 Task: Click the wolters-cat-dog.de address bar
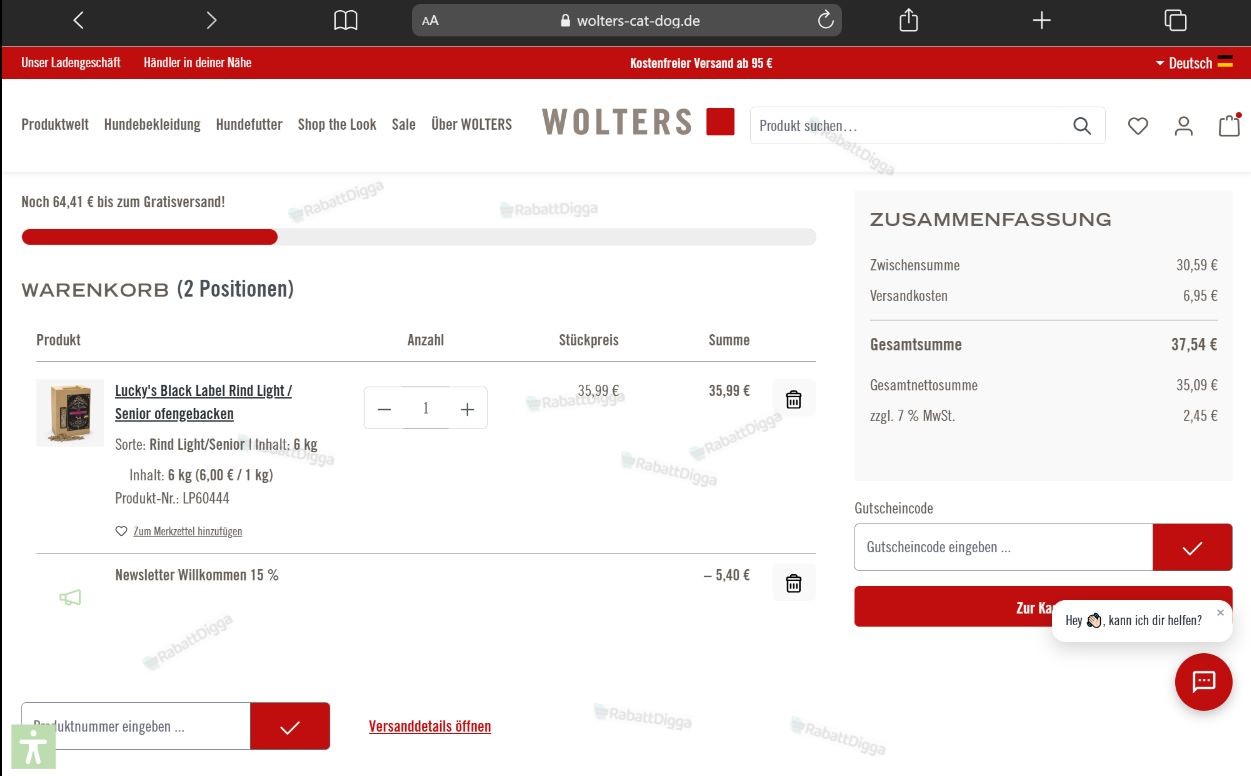tap(627, 20)
